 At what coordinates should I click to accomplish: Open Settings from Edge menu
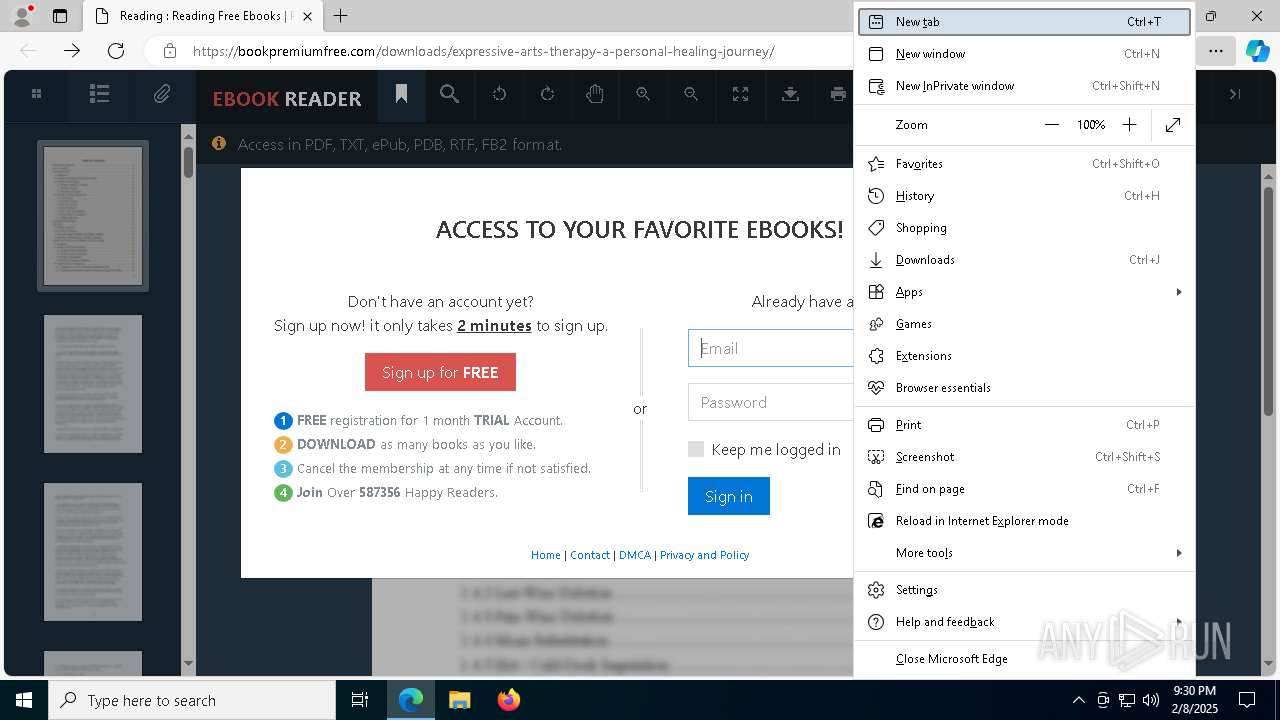tap(1024, 590)
